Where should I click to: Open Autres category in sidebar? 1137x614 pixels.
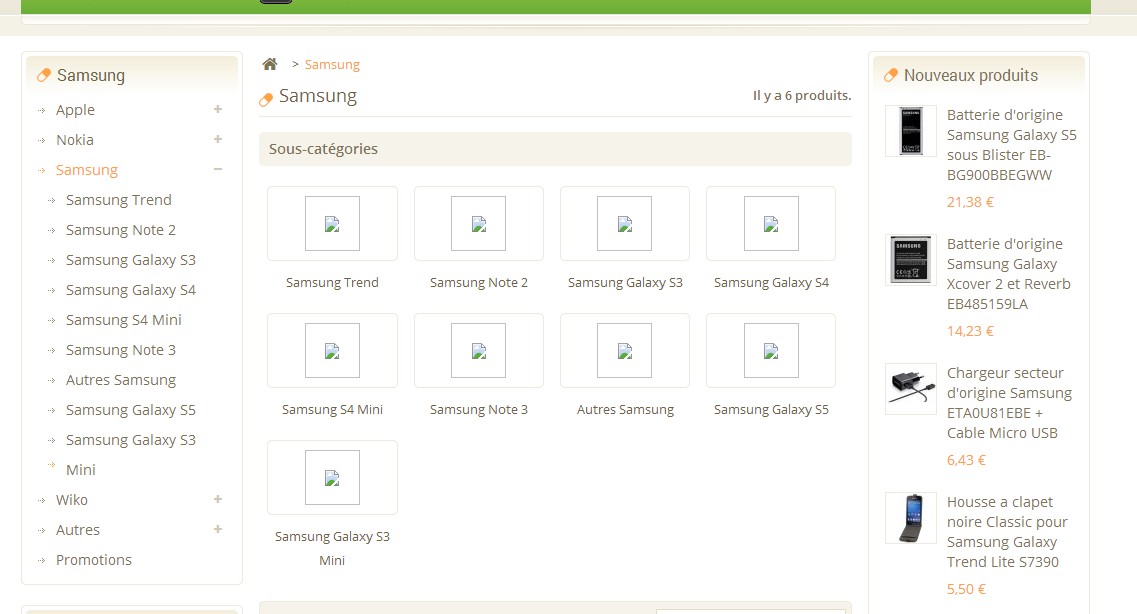(x=78, y=530)
